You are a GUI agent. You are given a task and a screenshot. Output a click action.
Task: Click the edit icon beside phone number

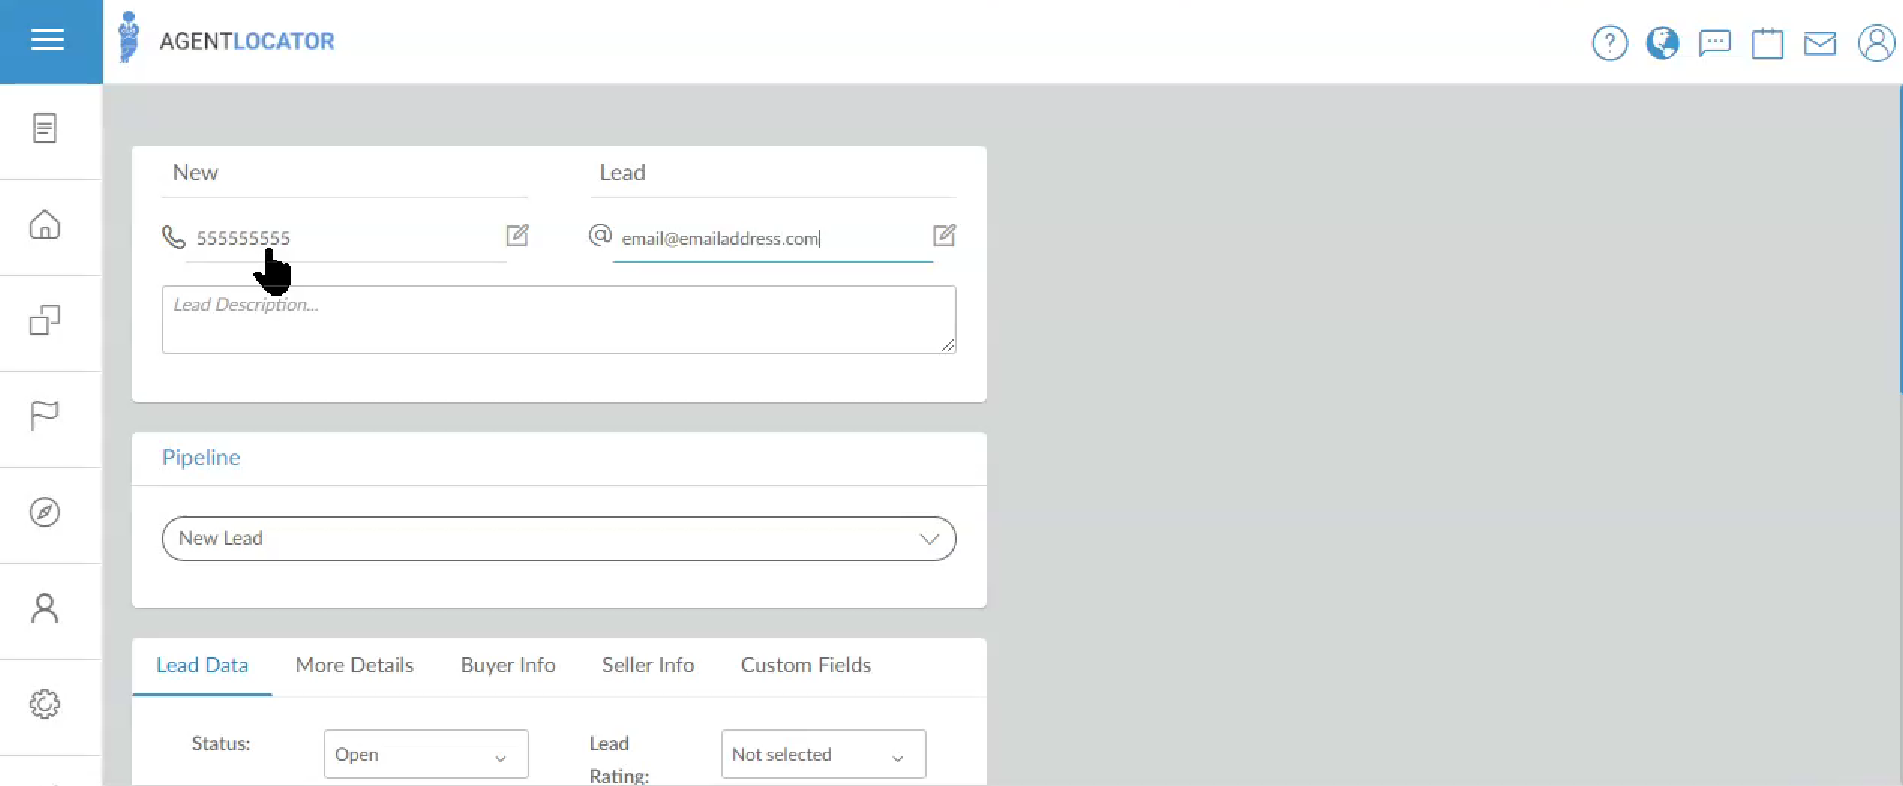click(x=517, y=235)
